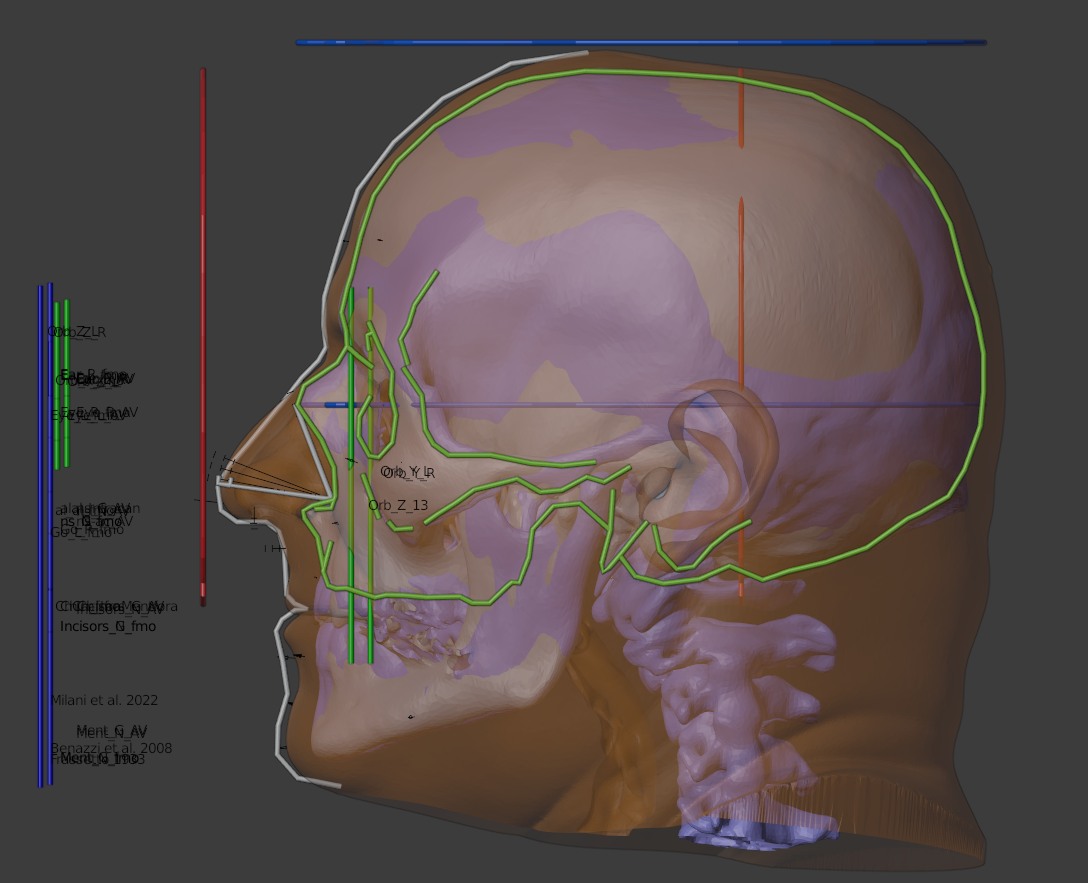Select the blue horizontal bar above the head

pos(640,43)
